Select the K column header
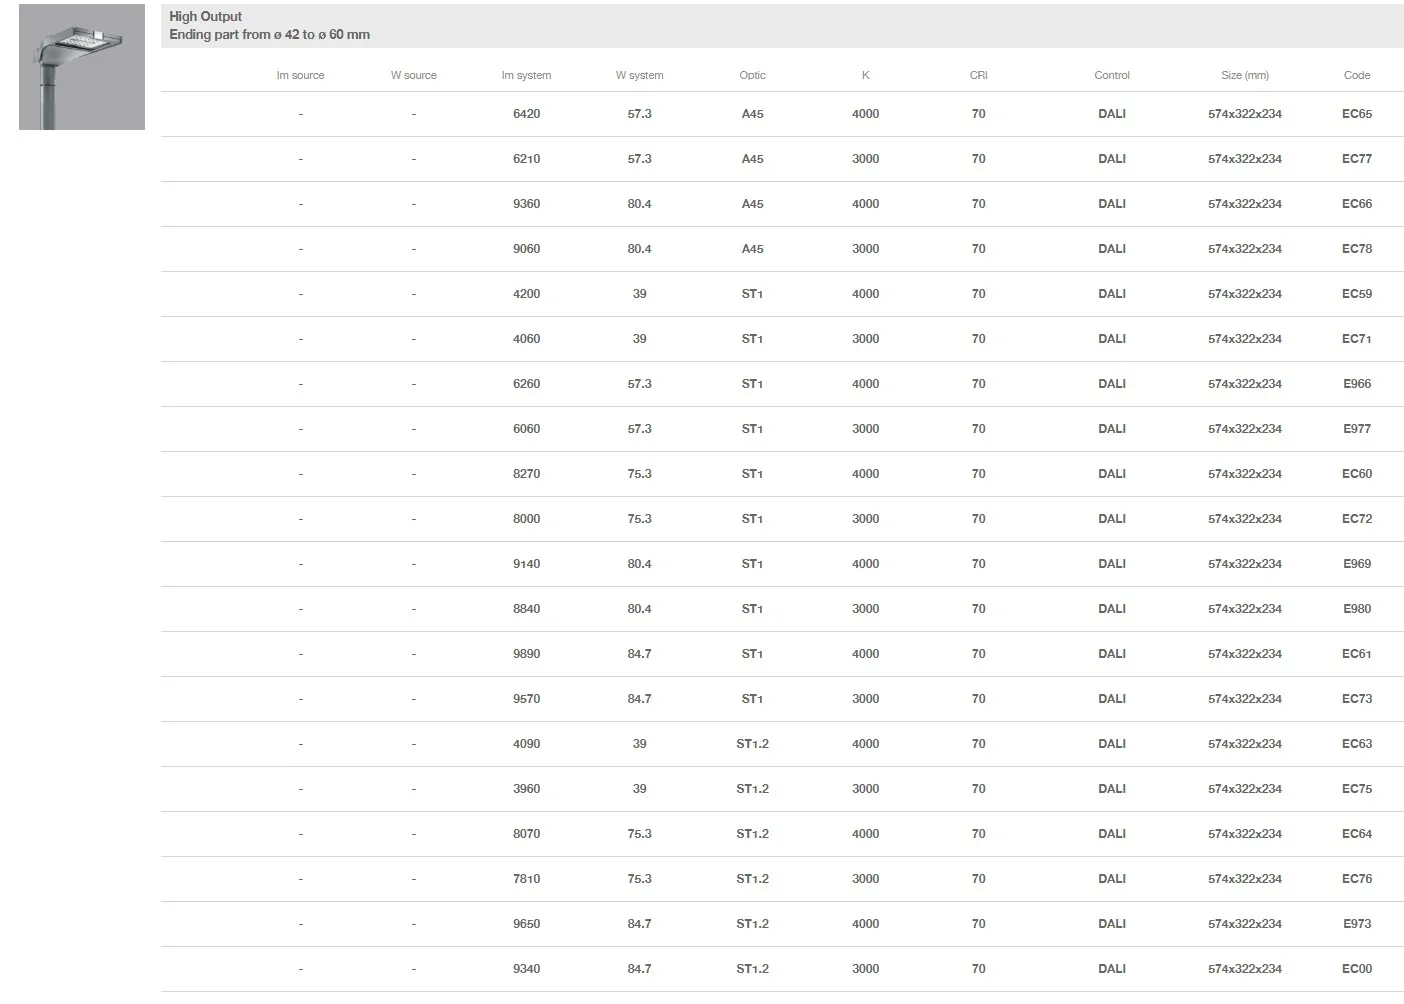The image size is (1404, 1004). 865,75
